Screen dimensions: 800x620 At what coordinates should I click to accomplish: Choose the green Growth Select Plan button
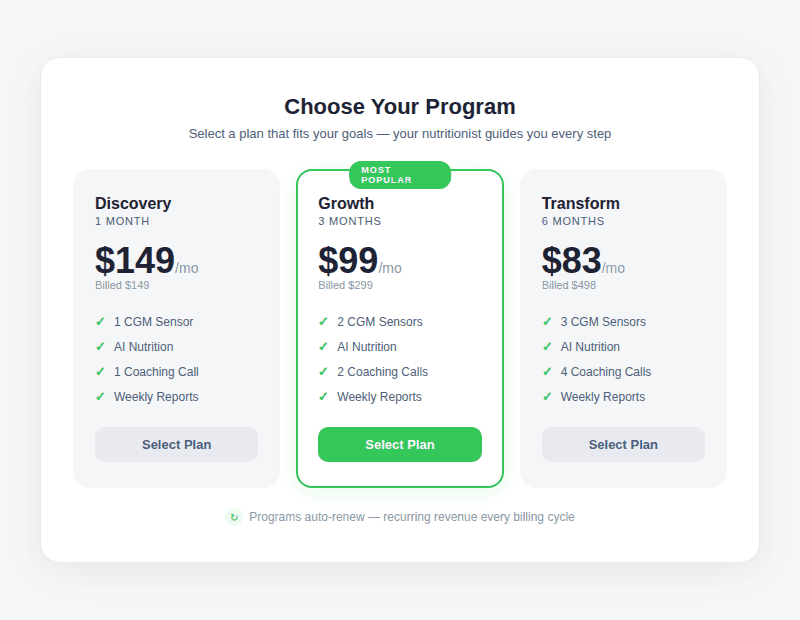point(400,444)
